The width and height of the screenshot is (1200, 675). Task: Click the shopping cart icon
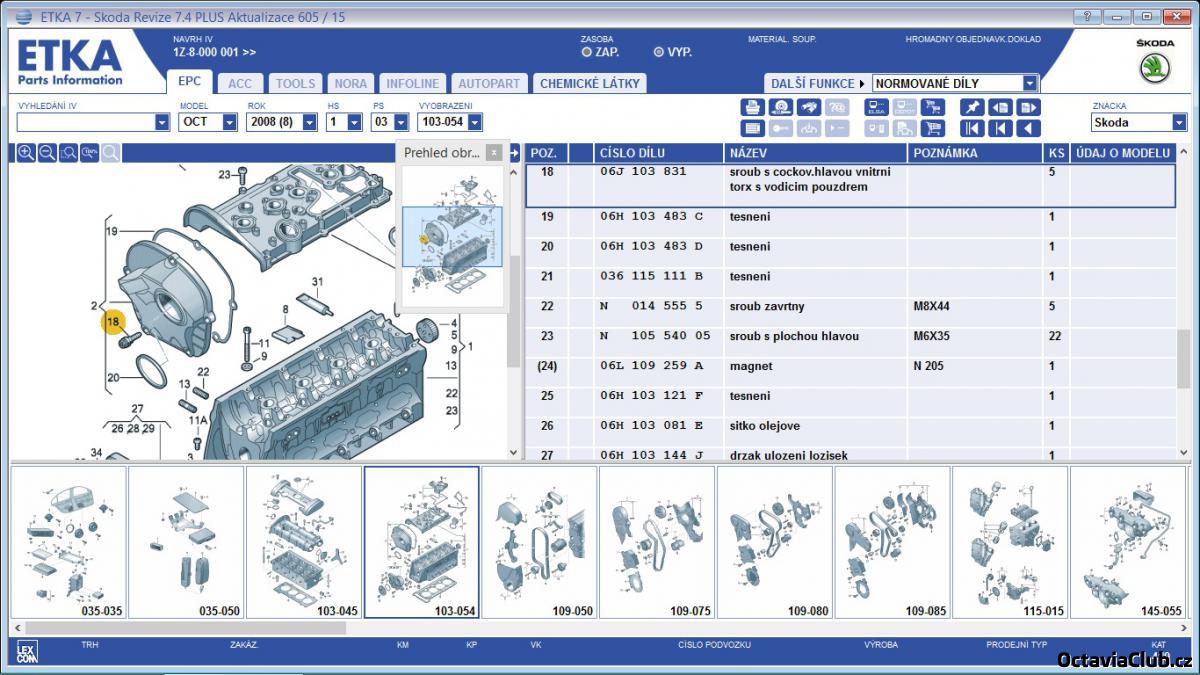(934, 107)
